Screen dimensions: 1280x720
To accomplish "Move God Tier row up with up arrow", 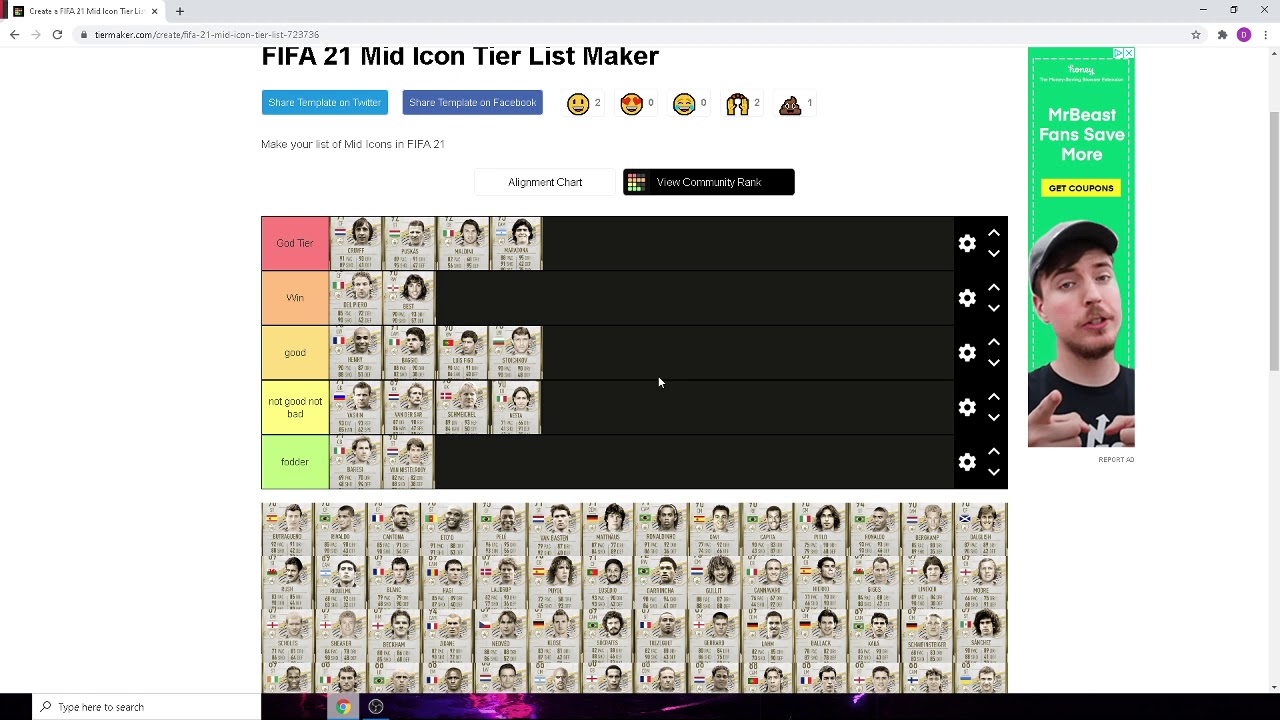I will (994, 232).
